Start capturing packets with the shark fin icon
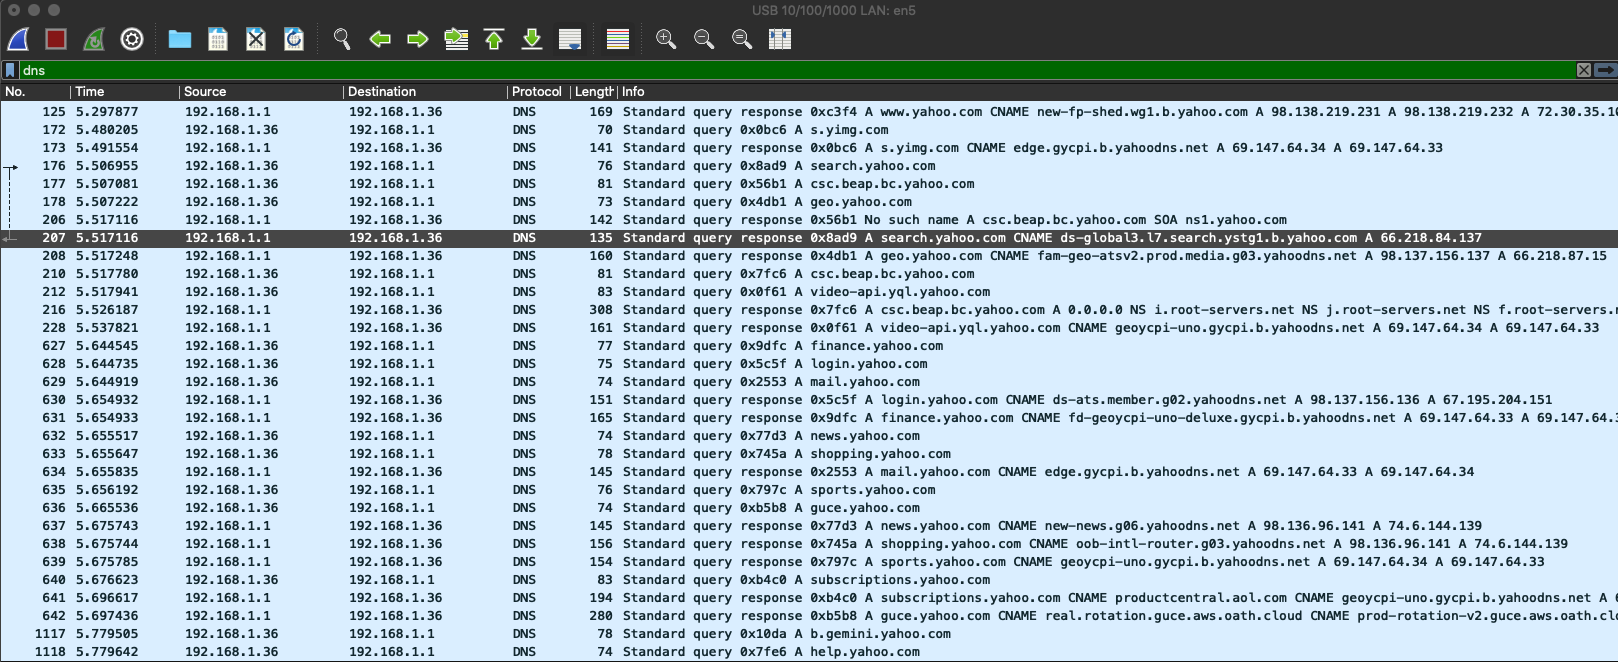 point(18,39)
